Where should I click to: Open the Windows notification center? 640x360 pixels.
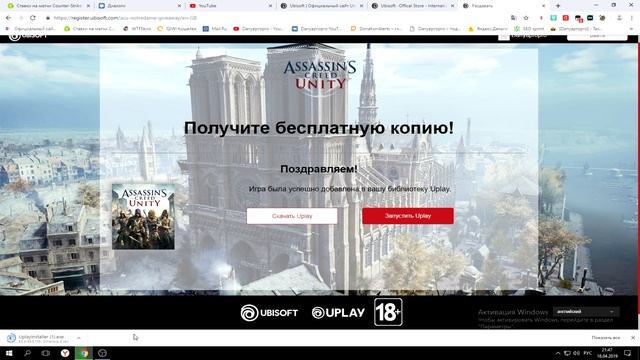click(x=628, y=353)
